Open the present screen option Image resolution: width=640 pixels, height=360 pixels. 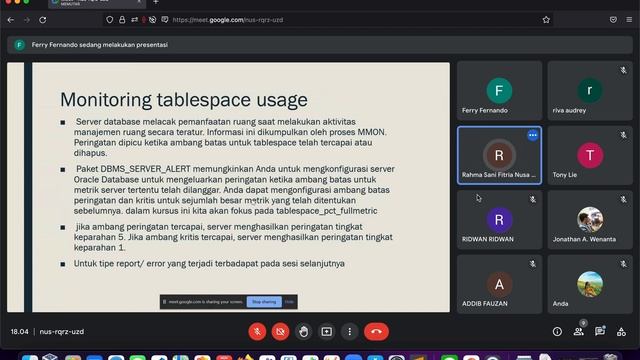(327, 331)
